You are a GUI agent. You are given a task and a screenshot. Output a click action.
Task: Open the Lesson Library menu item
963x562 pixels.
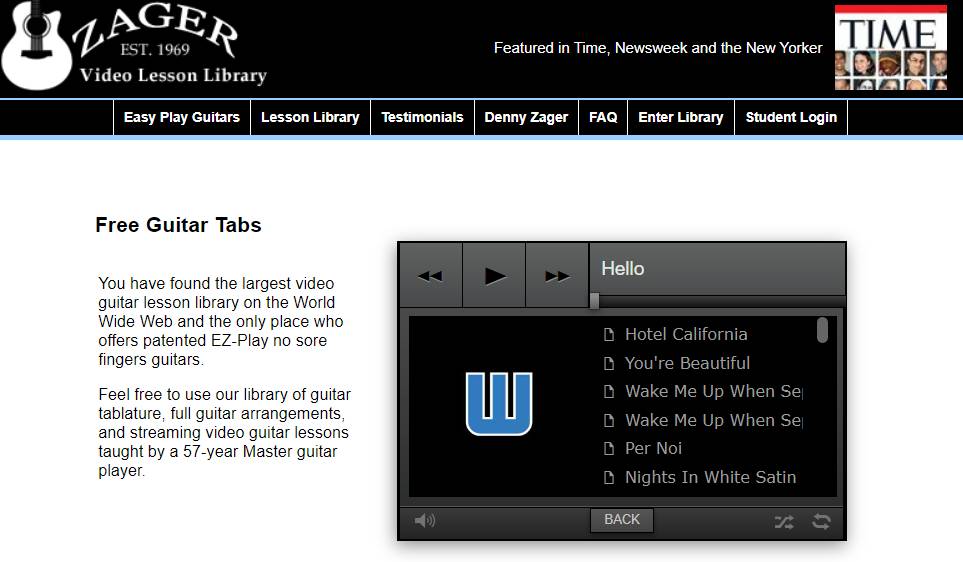[310, 117]
